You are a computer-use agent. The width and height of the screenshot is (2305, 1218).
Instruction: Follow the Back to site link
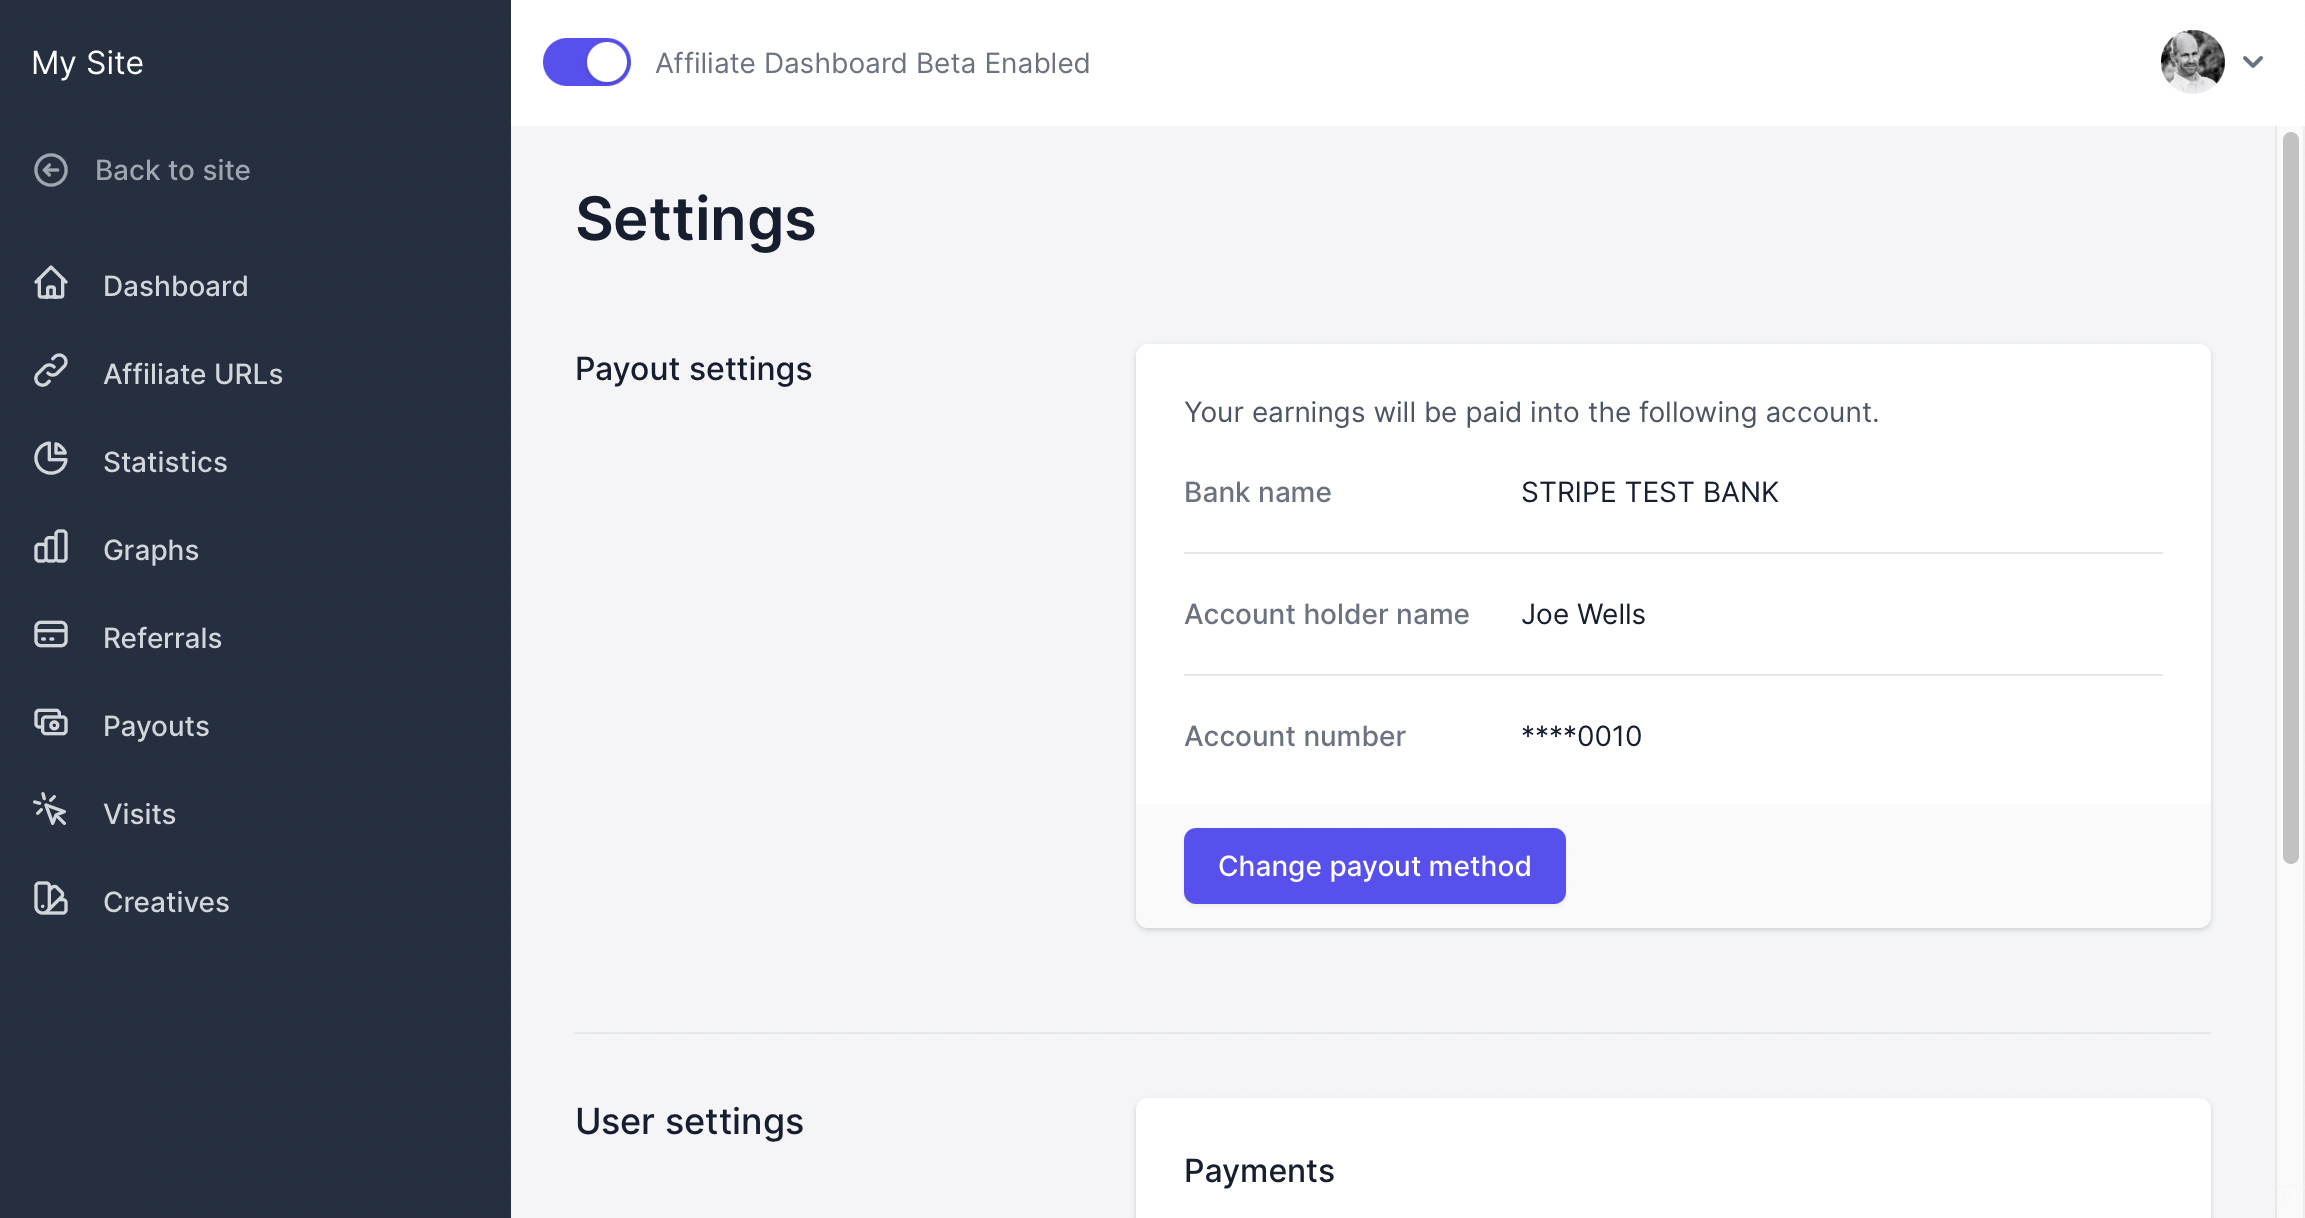click(x=173, y=170)
